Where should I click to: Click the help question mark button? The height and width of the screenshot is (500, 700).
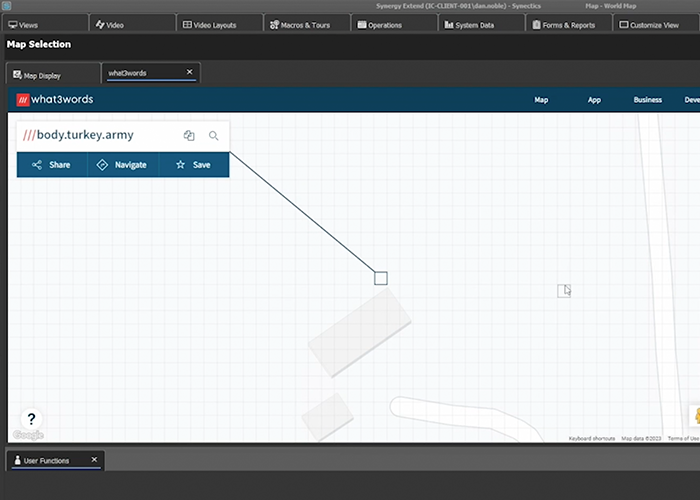pyautogui.click(x=31, y=419)
